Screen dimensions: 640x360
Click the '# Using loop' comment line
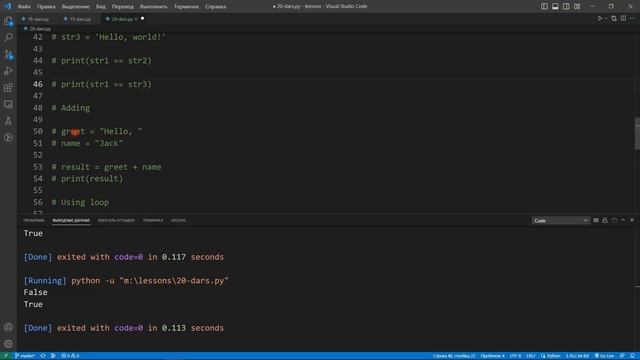click(80, 202)
